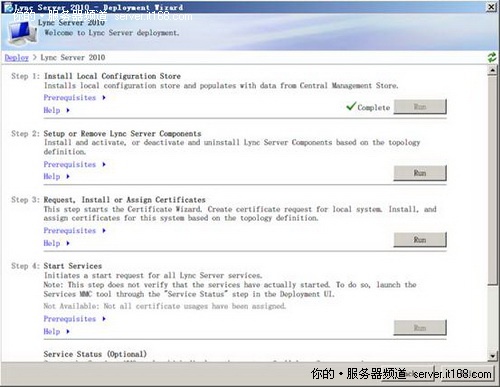The height and width of the screenshot is (387, 500).
Task: Open Prerequisites link under Step 1
Action: coord(70,98)
